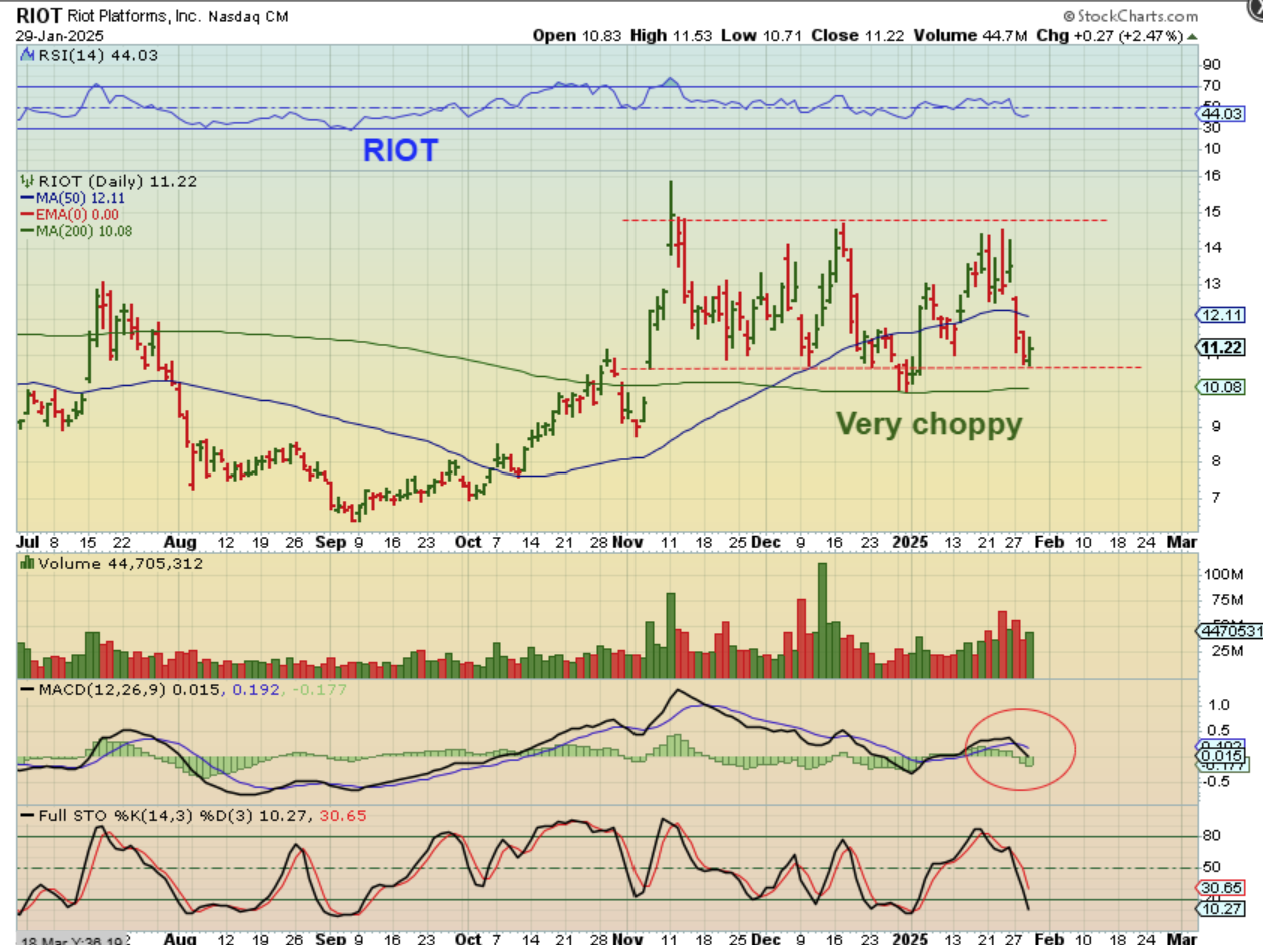Click the 44.03 RSI value tag on right axis

pyautogui.click(x=1221, y=115)
